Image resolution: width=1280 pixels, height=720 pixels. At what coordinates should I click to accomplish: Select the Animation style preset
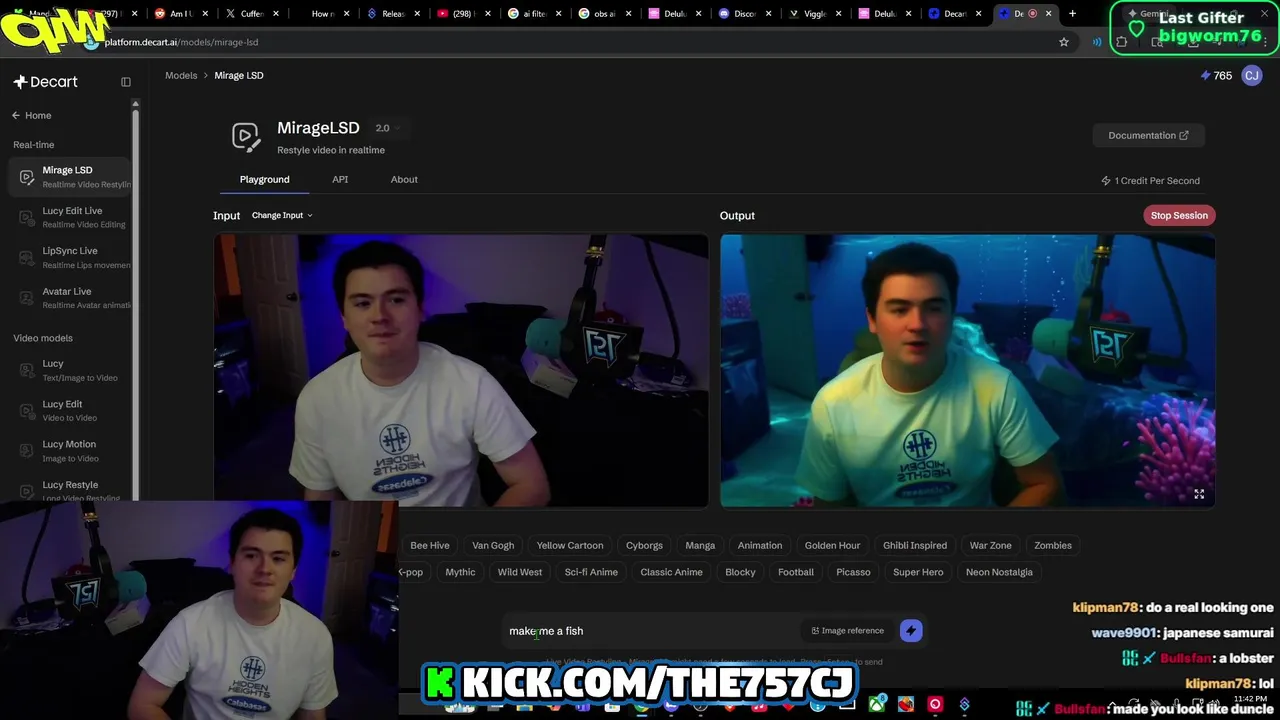pyautogui.click(x=760, y=545)
